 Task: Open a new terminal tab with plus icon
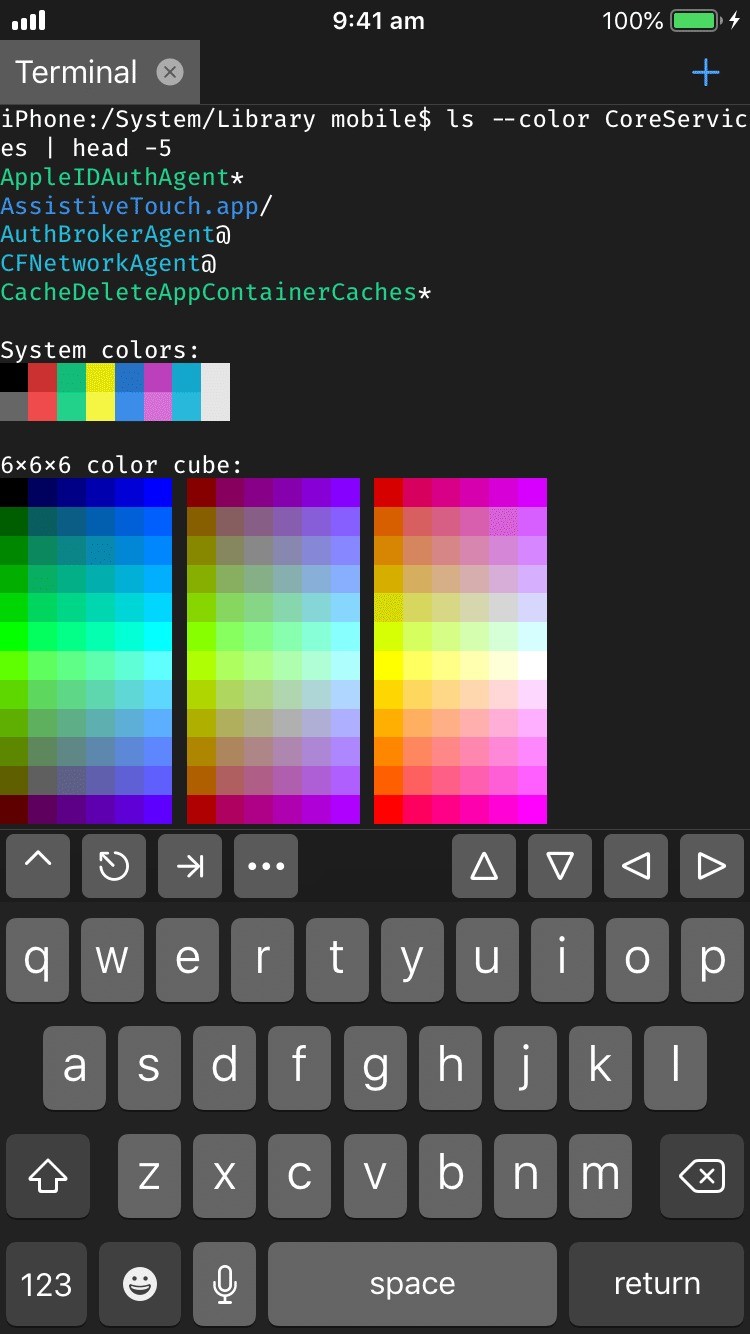(706, 72)
